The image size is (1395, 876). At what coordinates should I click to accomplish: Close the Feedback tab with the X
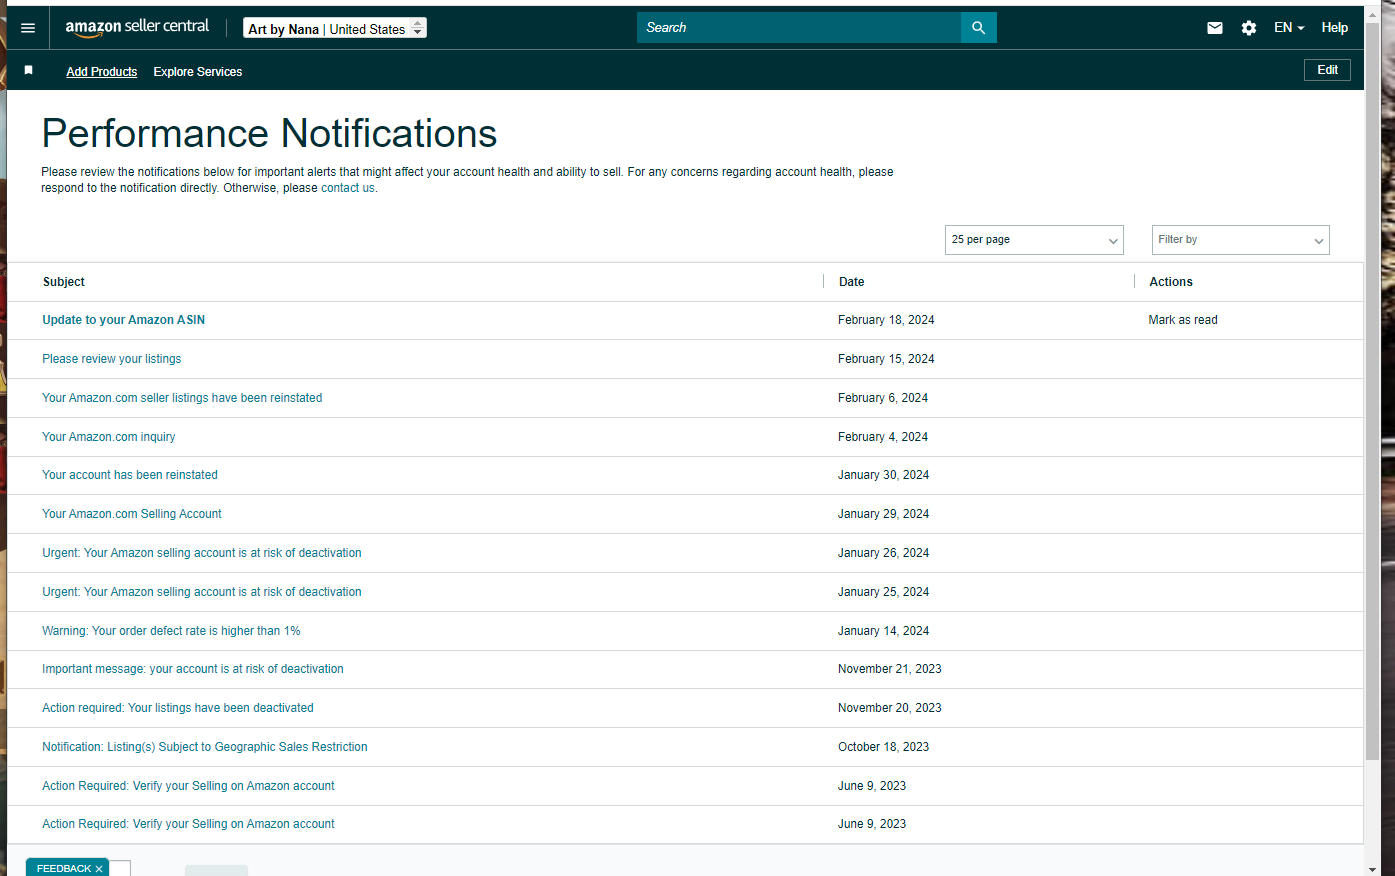click(x=99, y=869)
